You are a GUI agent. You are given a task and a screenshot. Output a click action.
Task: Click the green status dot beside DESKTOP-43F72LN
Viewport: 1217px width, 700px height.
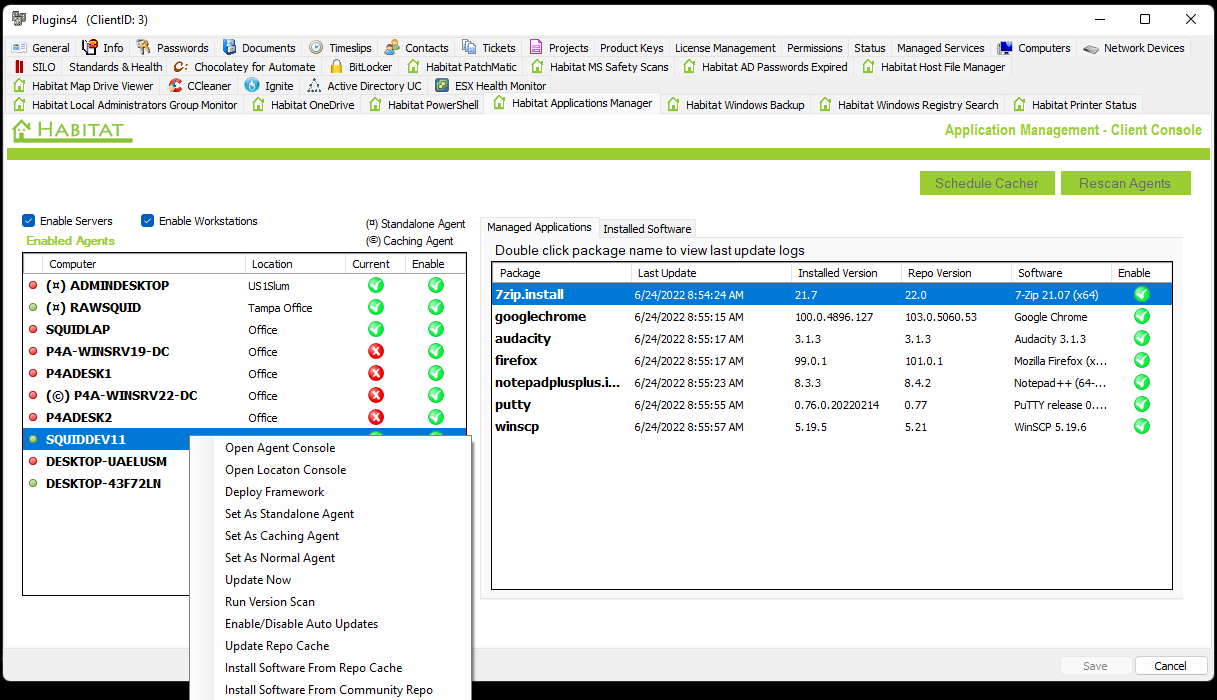pos(34,484)
